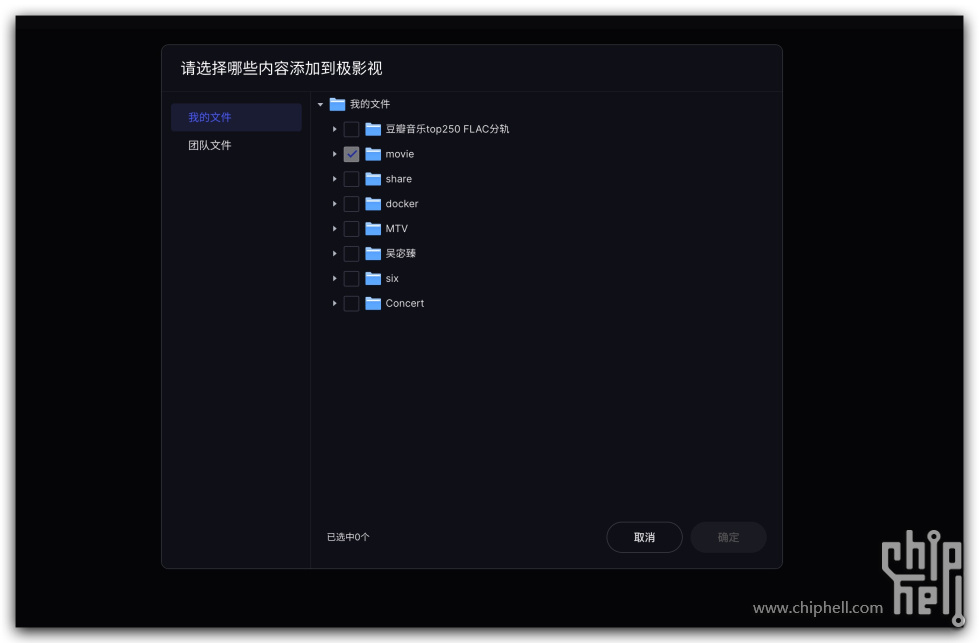Check the Concert folder checkbox

coord(352,303)
